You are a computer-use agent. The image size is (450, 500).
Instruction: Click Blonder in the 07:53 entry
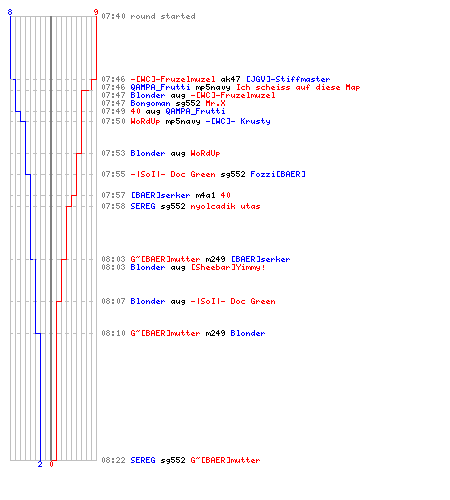[148, 153]
